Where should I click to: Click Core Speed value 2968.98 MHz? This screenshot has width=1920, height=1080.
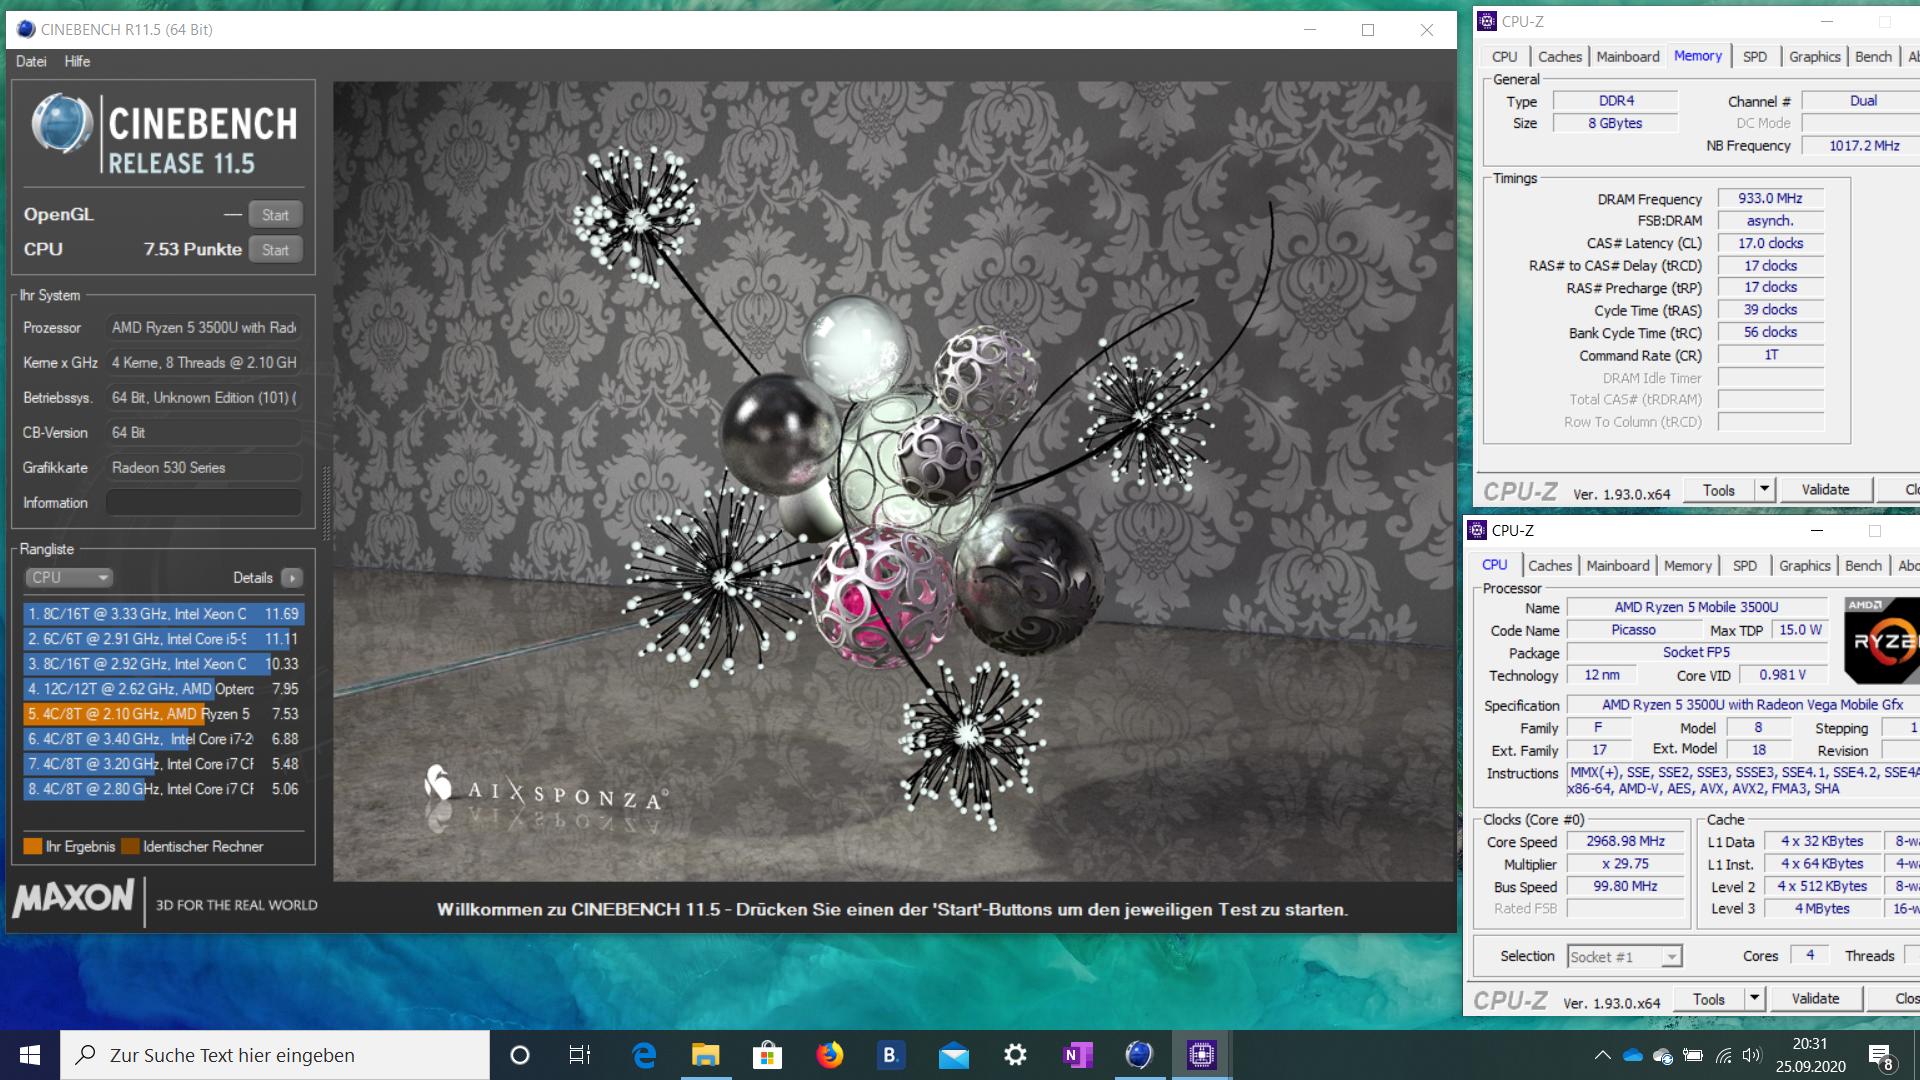point(1625,841)
